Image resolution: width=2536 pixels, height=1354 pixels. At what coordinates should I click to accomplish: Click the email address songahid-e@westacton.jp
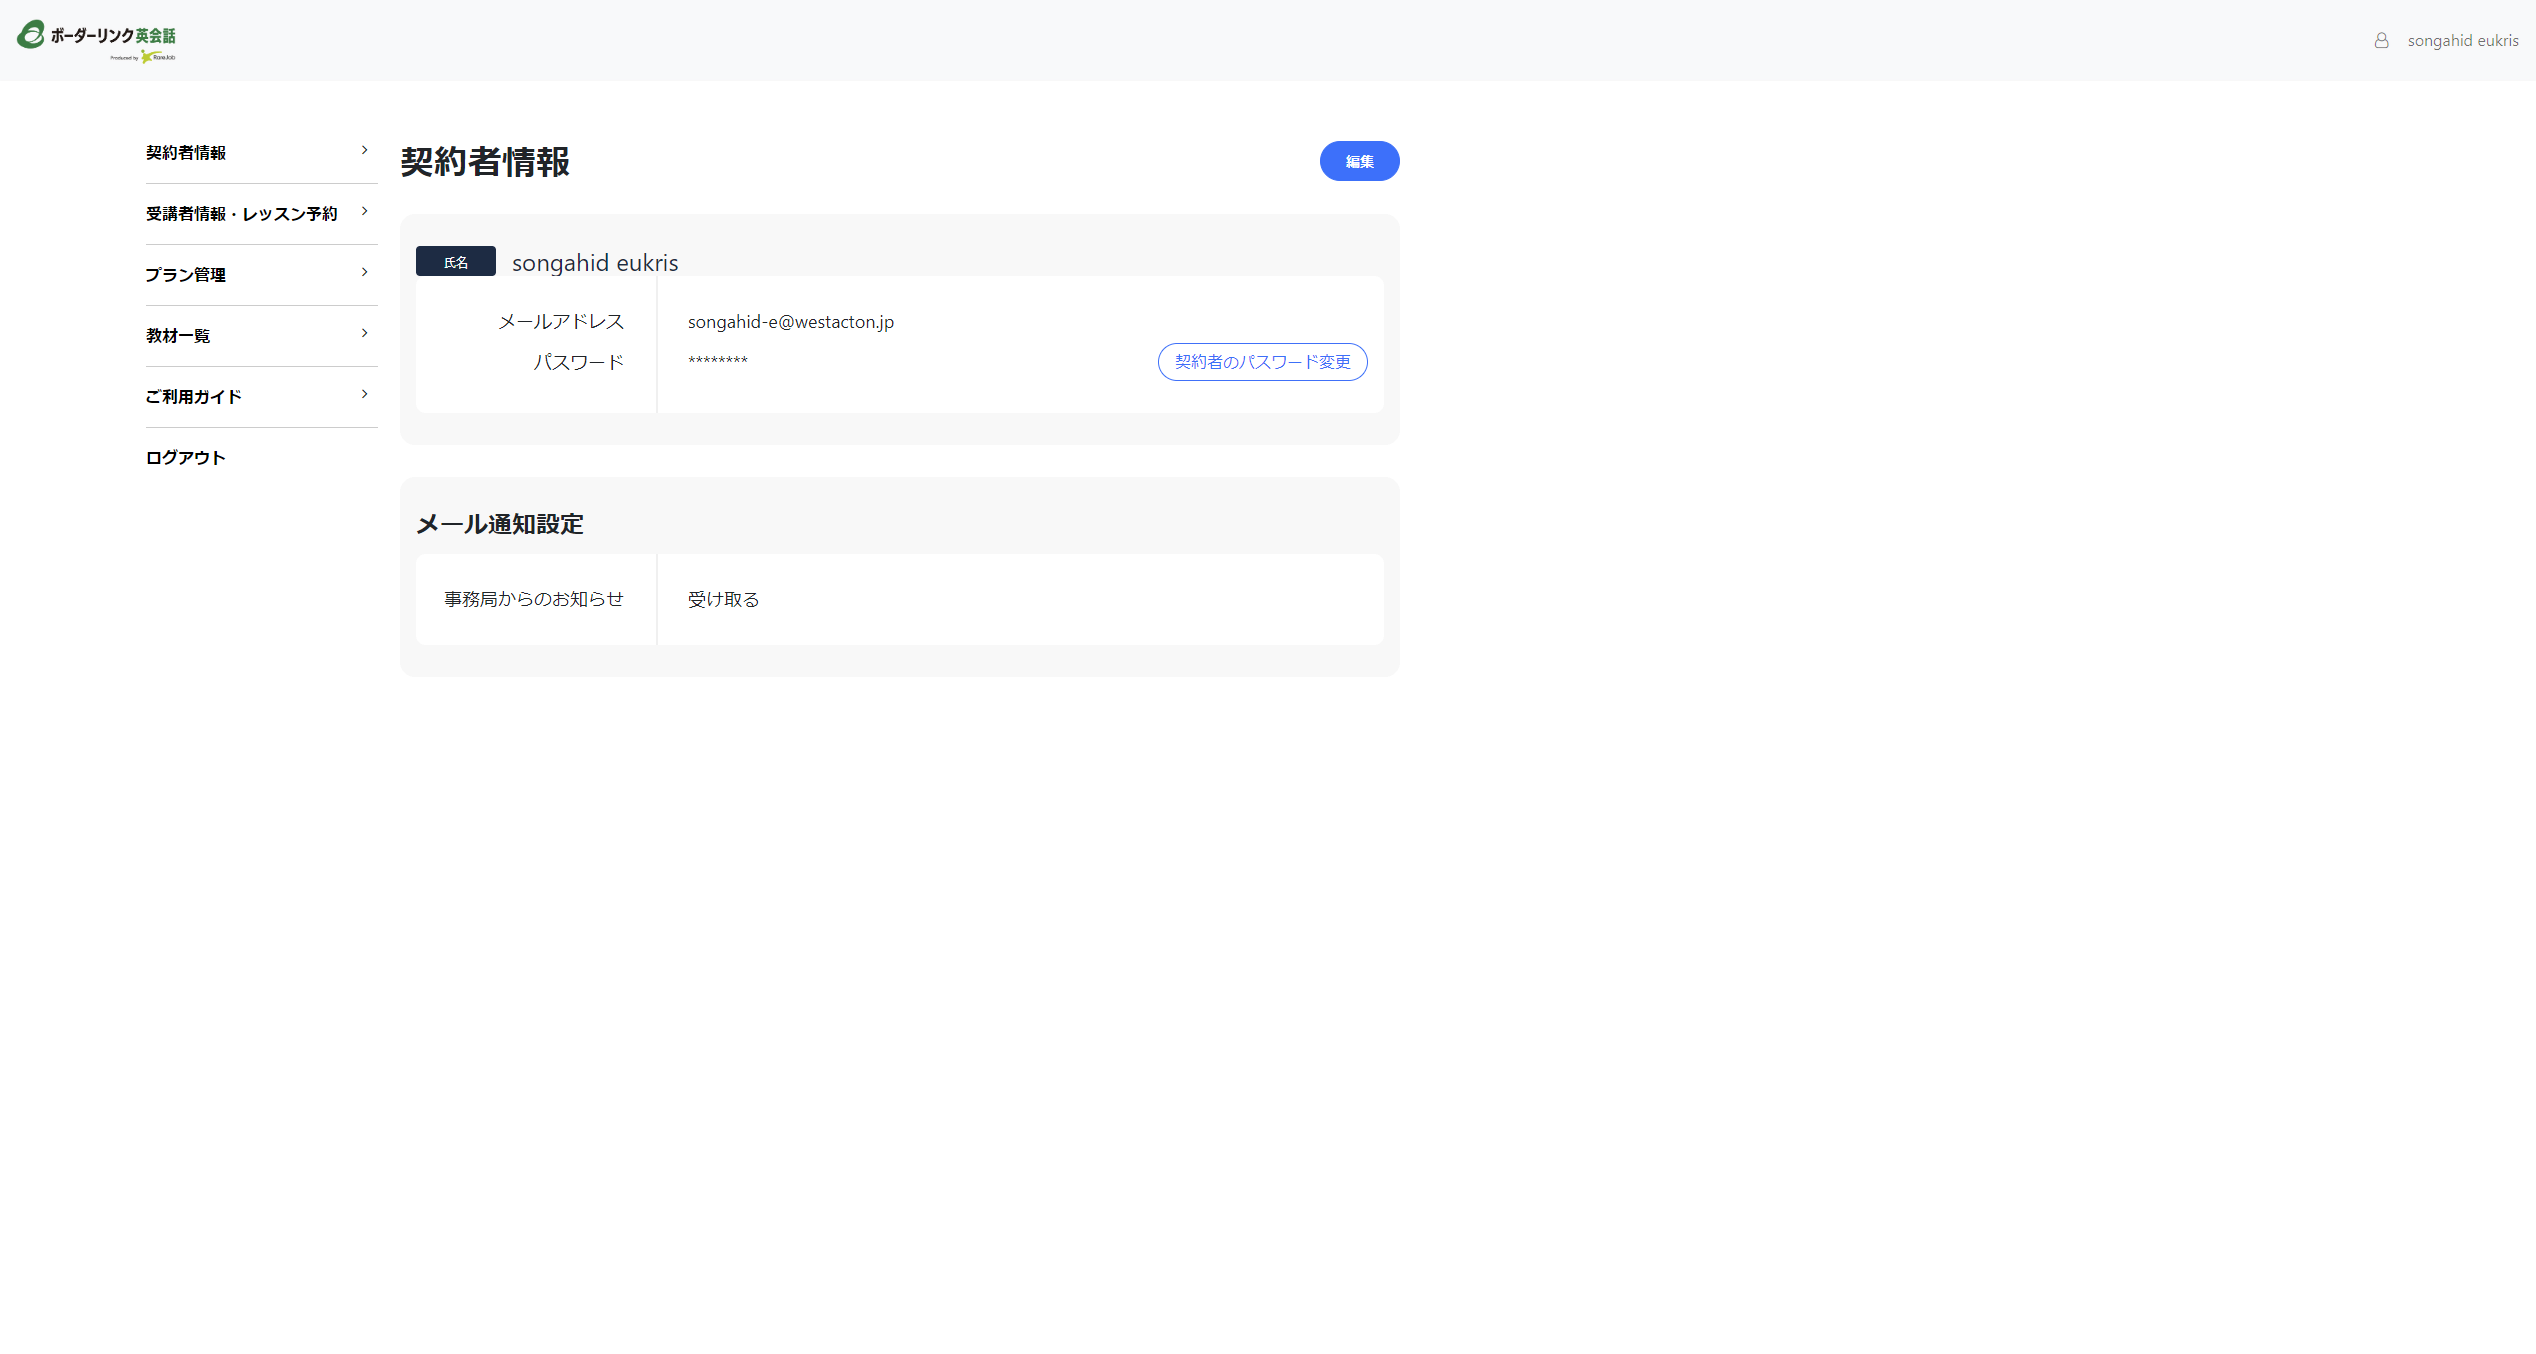point(790,322)
